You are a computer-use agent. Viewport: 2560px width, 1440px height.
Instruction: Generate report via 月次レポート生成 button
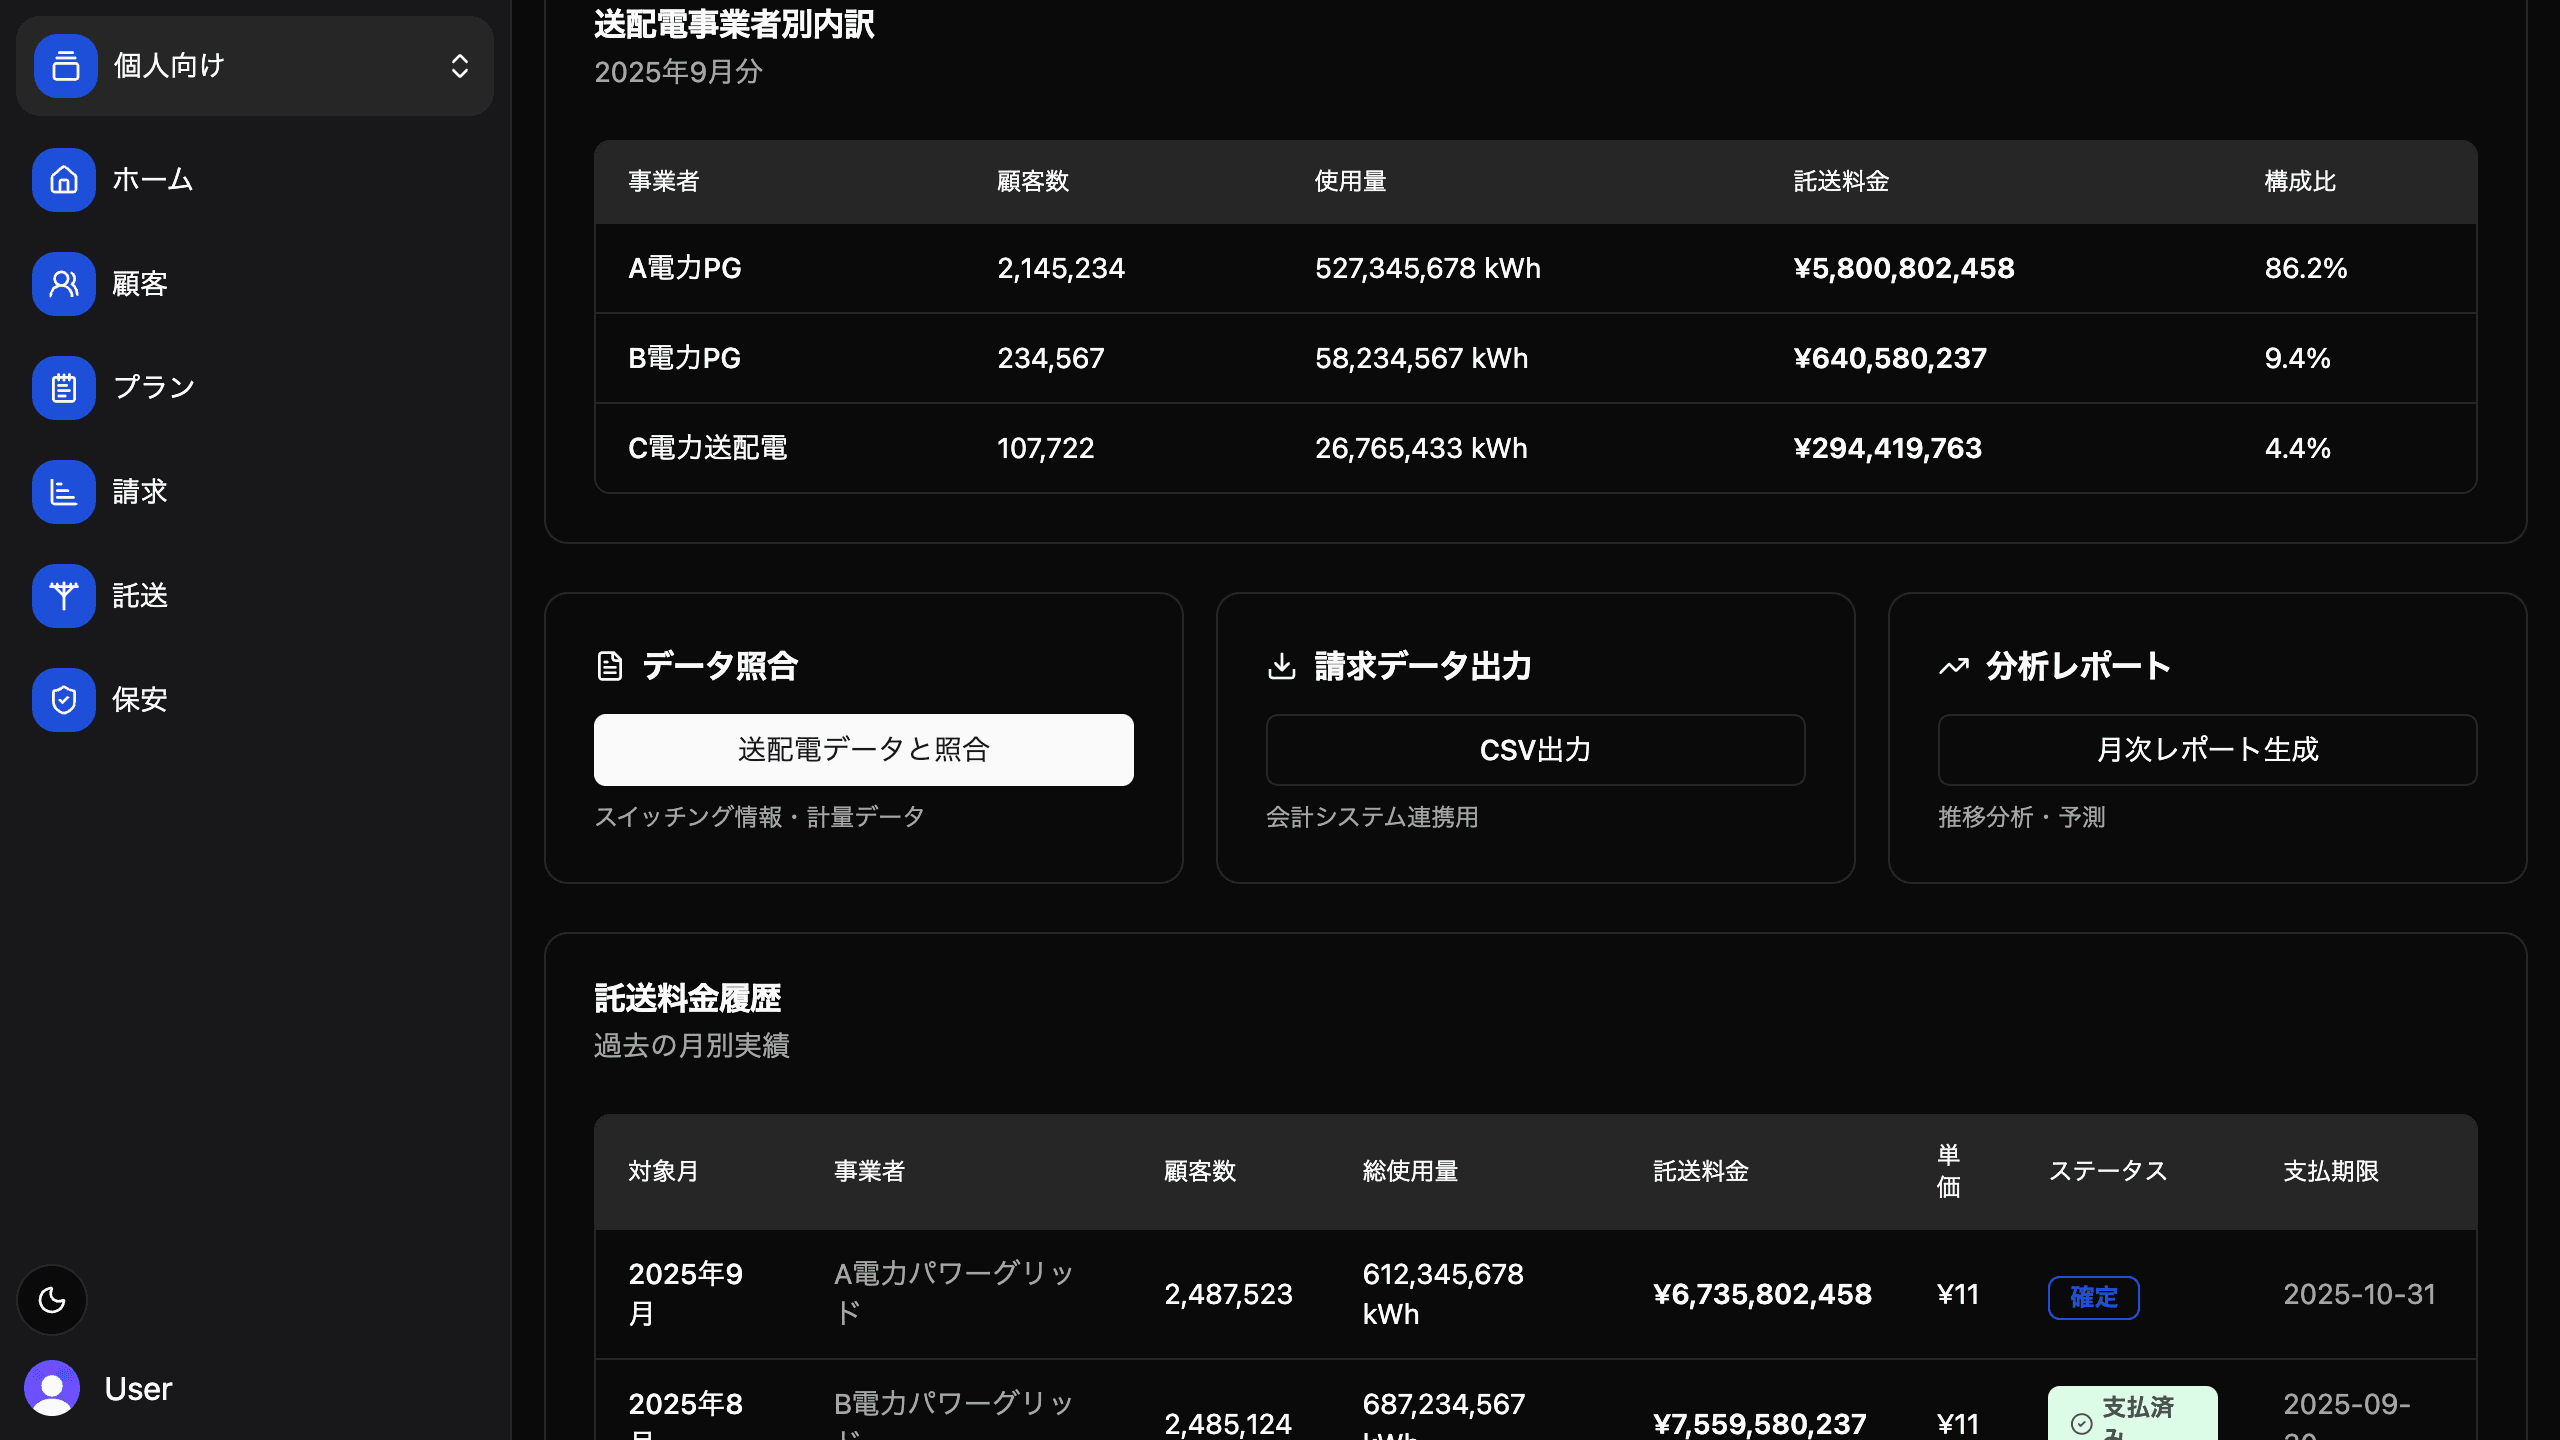2207,750
